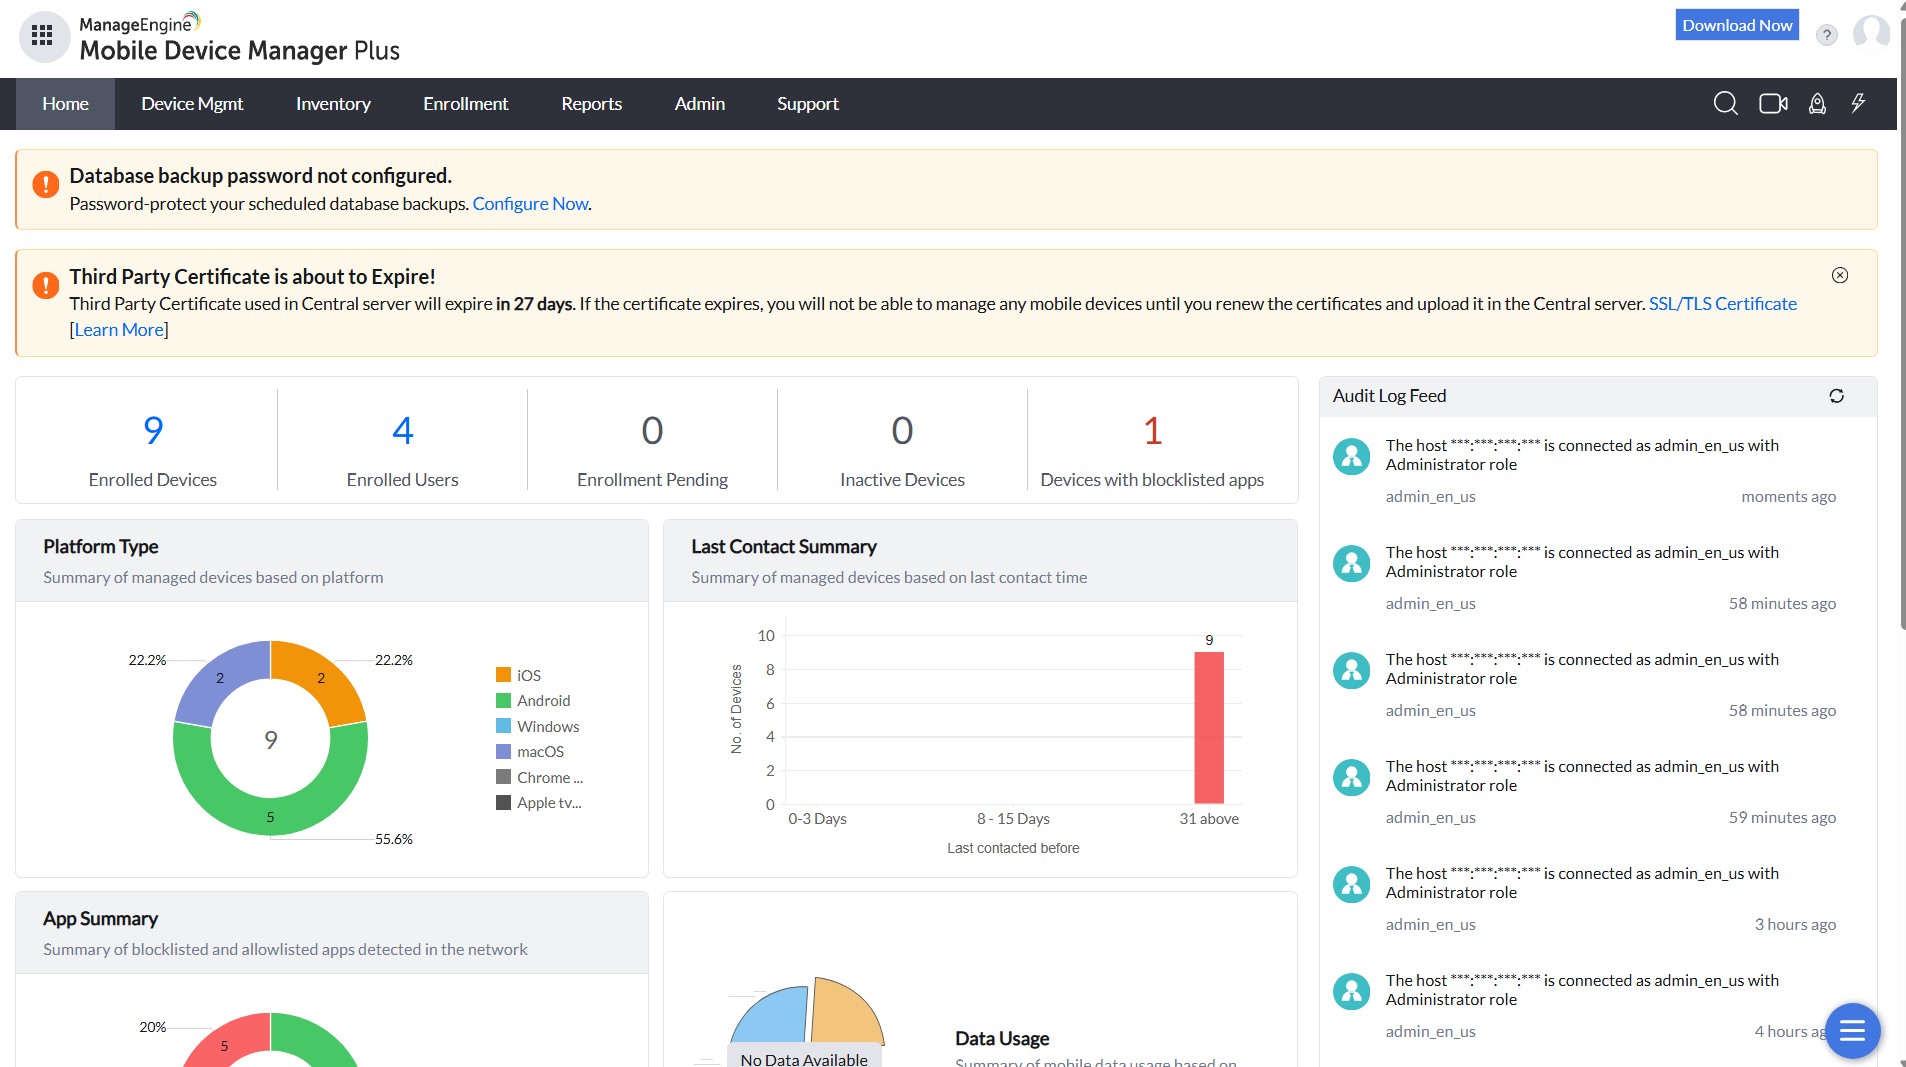Open the 9 Enrolled Devices count
The image size is (1906, 1067).
tap(152, 430)
